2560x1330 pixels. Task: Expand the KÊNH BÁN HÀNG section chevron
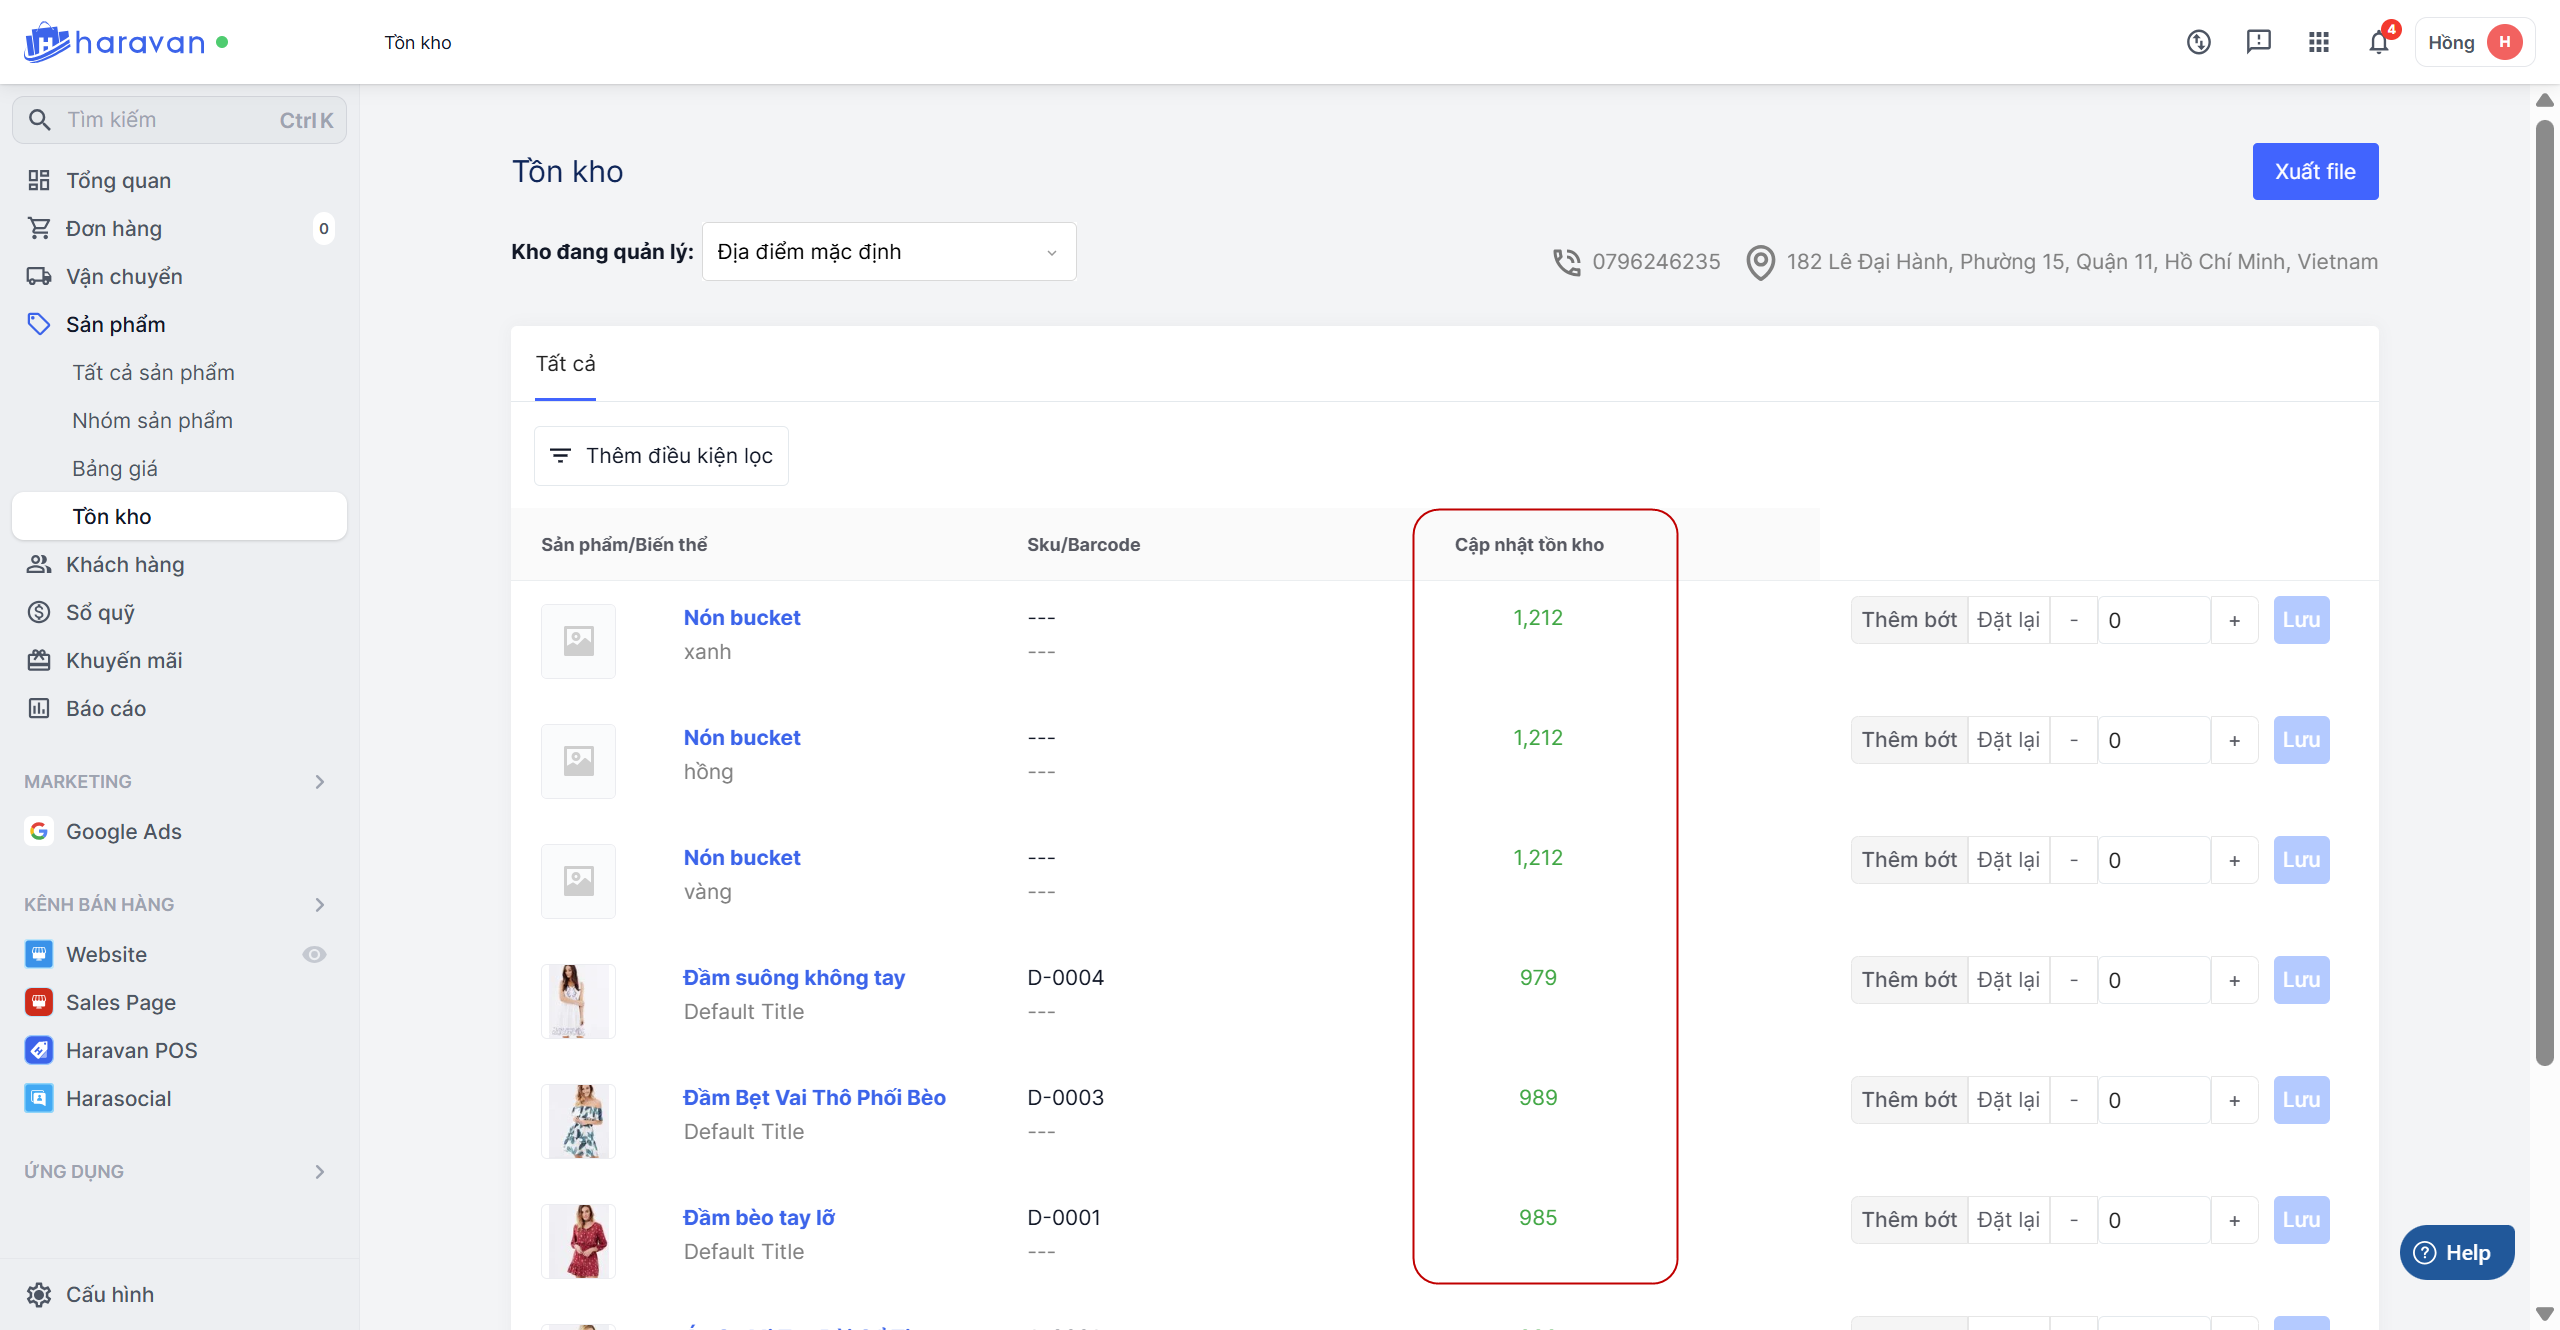[320, 905]
